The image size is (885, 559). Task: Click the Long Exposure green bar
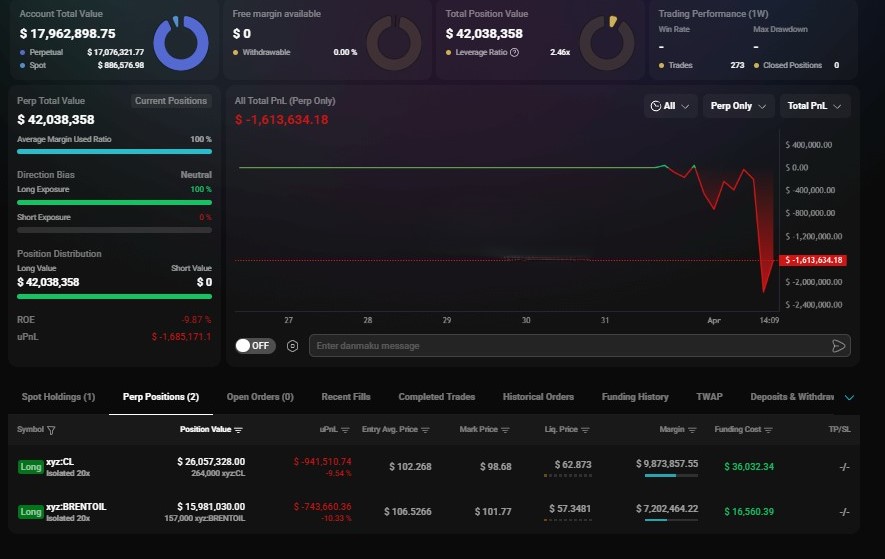(x=115, y=202)
